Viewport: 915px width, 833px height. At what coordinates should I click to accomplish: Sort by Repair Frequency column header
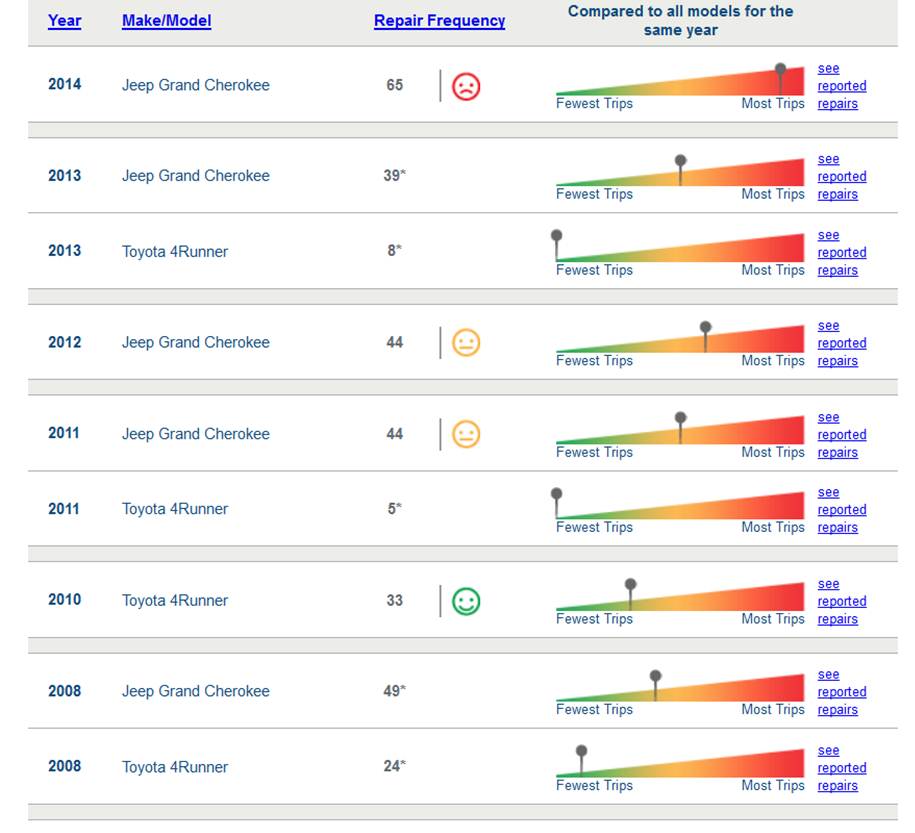[439, 21]
